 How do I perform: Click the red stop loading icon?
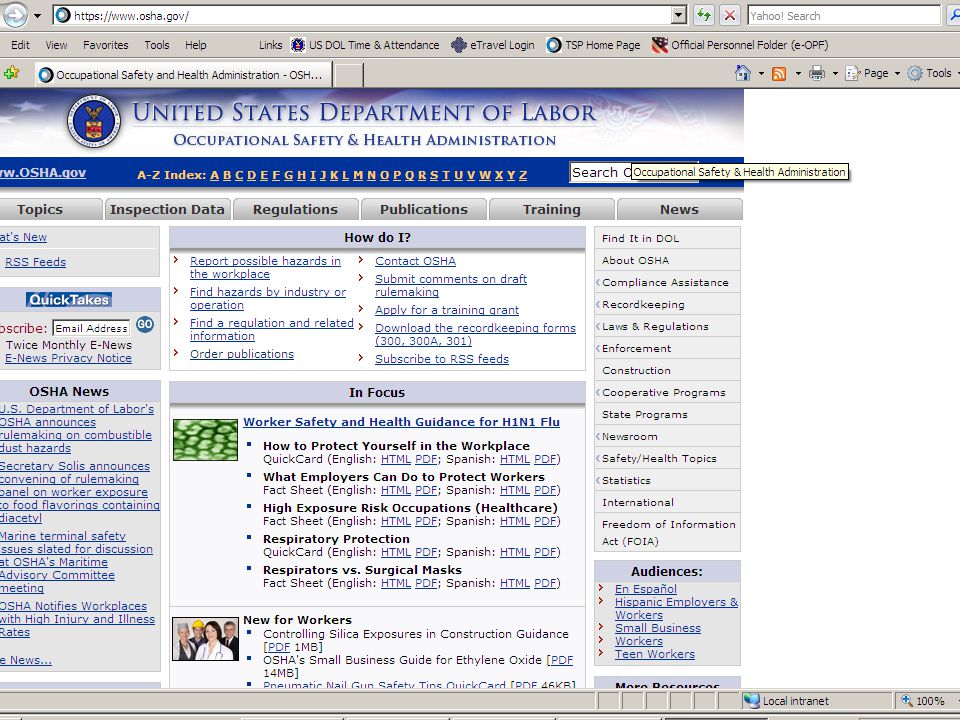click(730, 15)
